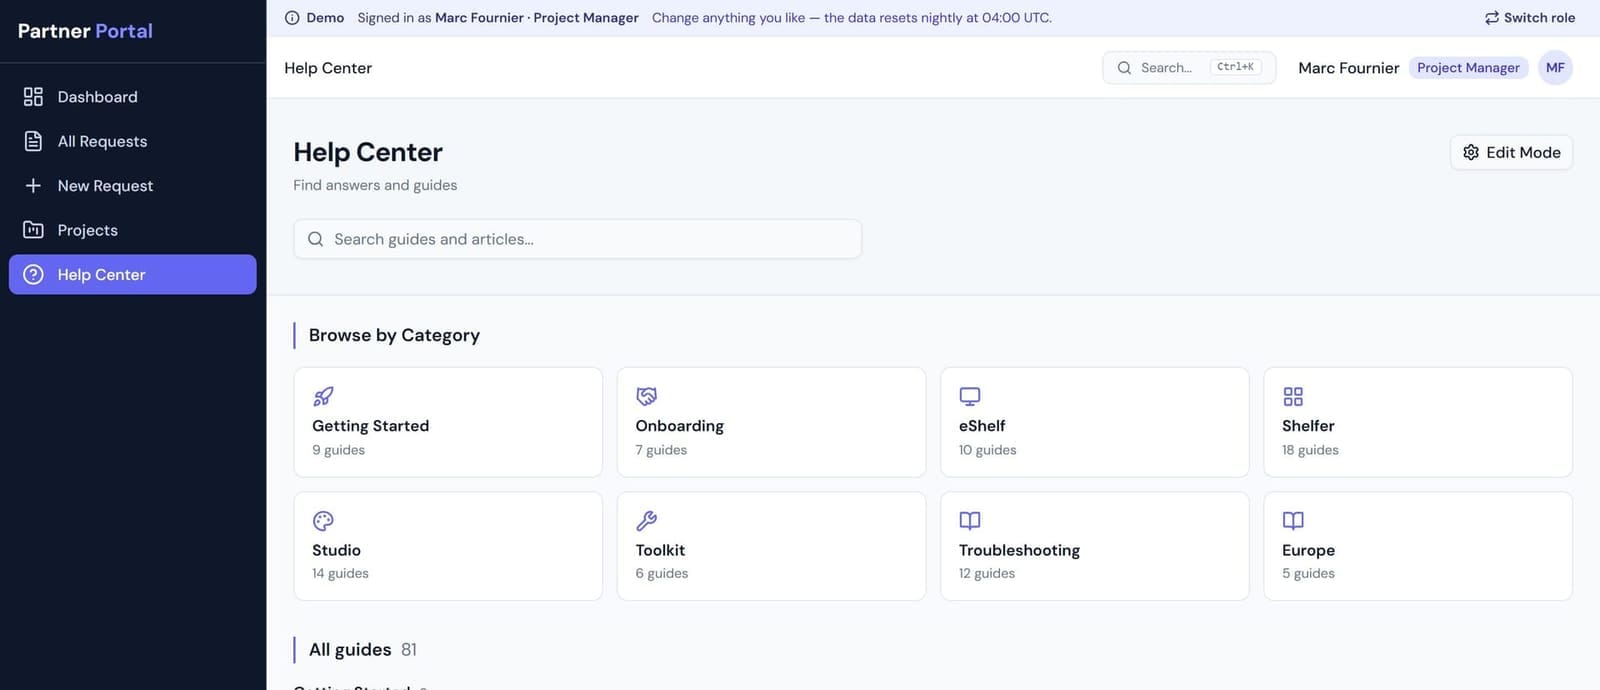
Task: Click the Switch role button
Action: tap(1530, 18)
